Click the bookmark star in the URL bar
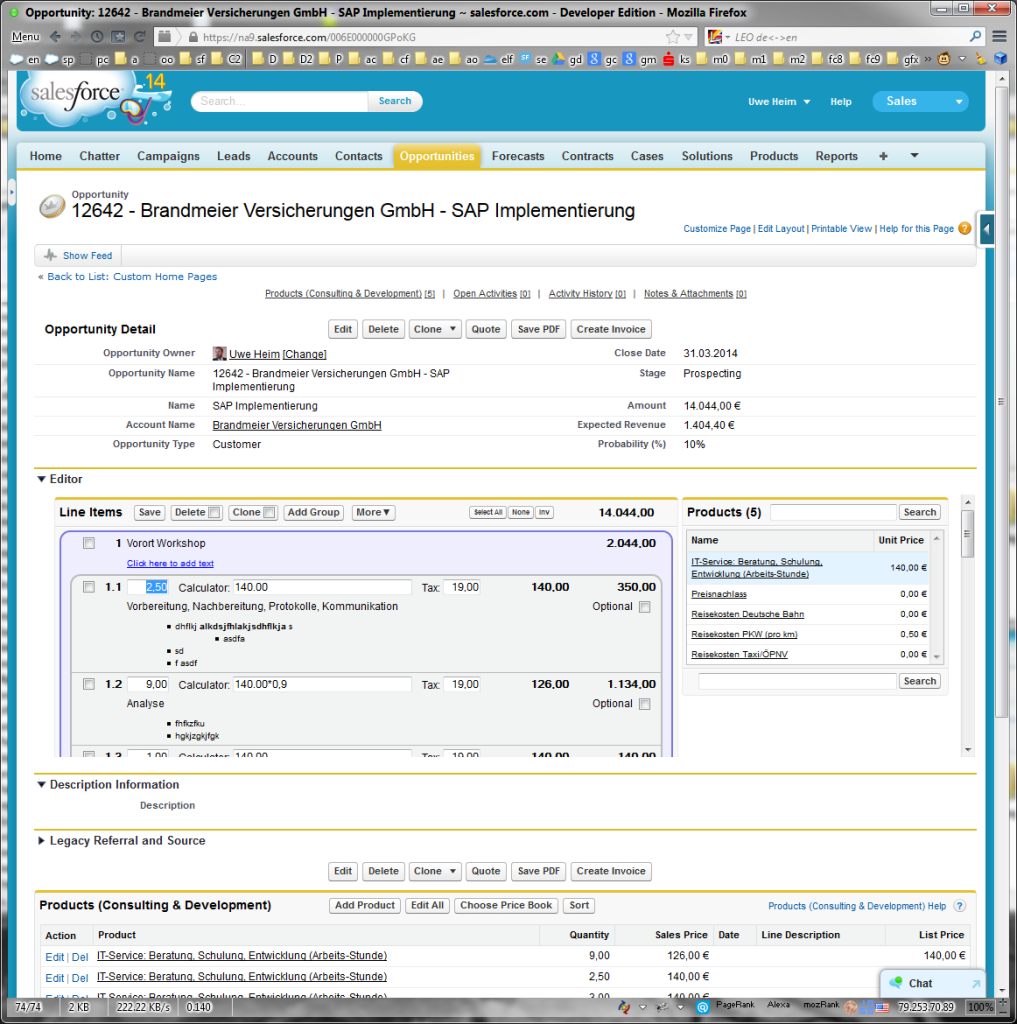This screenshot has height=1024, width=1017. pyautogui.click(x=673, y=37)
